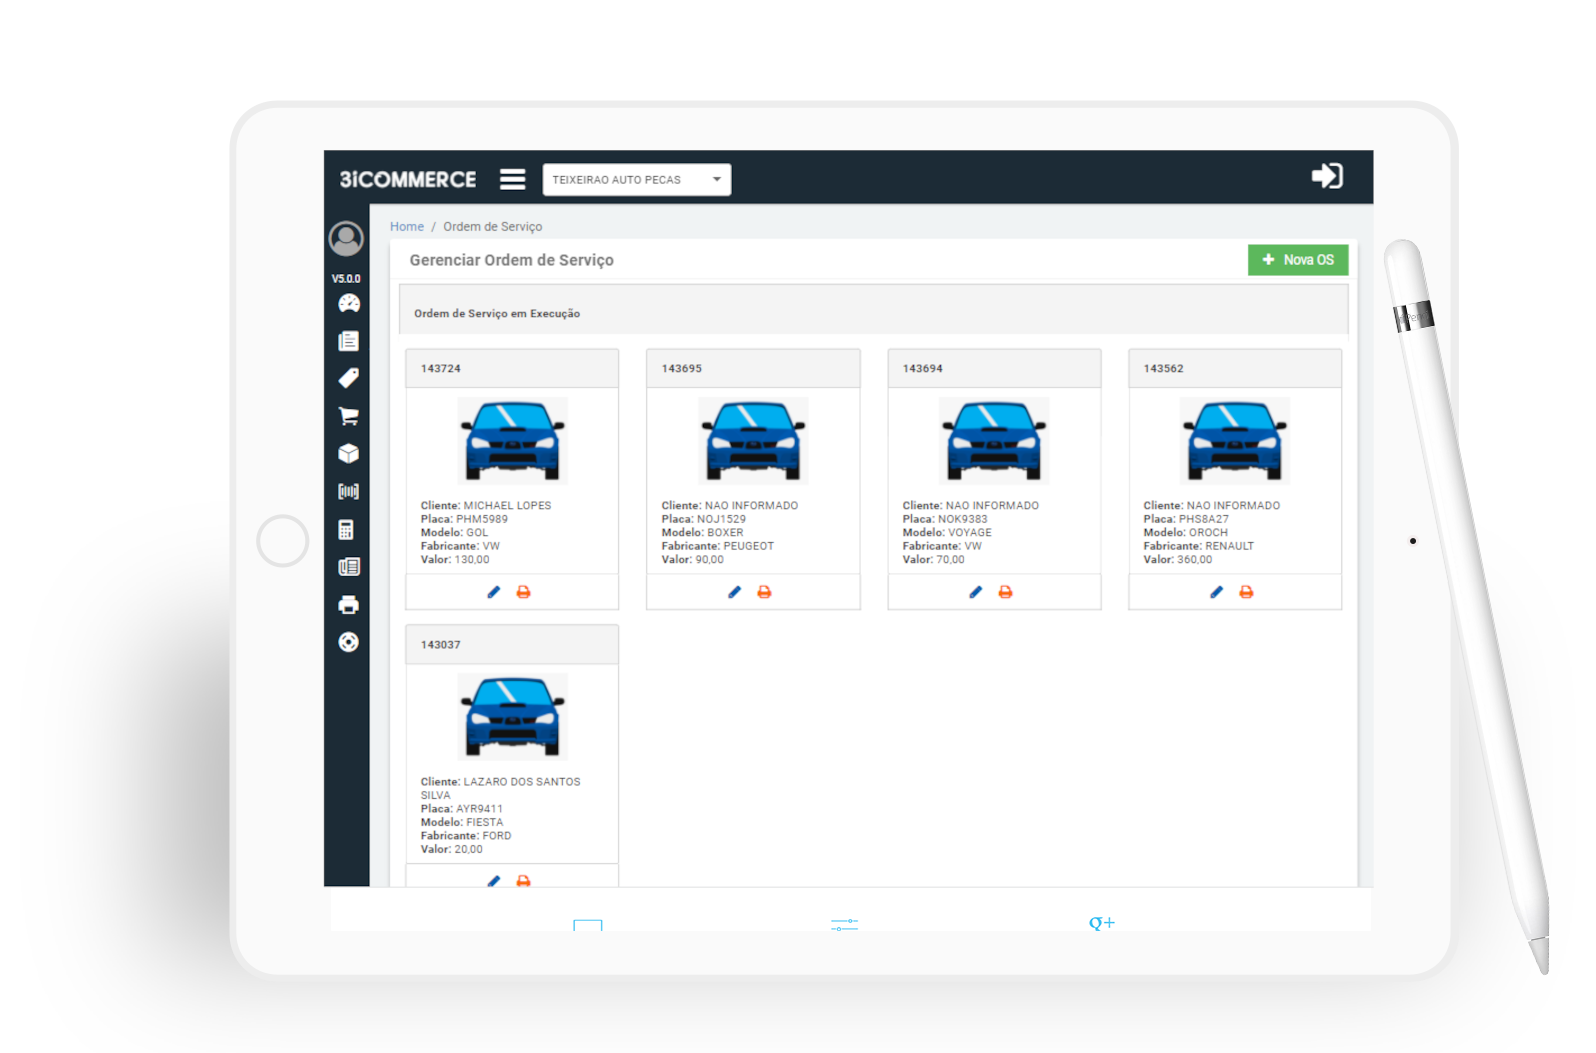Open the lifebuoy support icon in sidebar
The width and height of the screenshot is (1596, 1053).
coord(348,642)
